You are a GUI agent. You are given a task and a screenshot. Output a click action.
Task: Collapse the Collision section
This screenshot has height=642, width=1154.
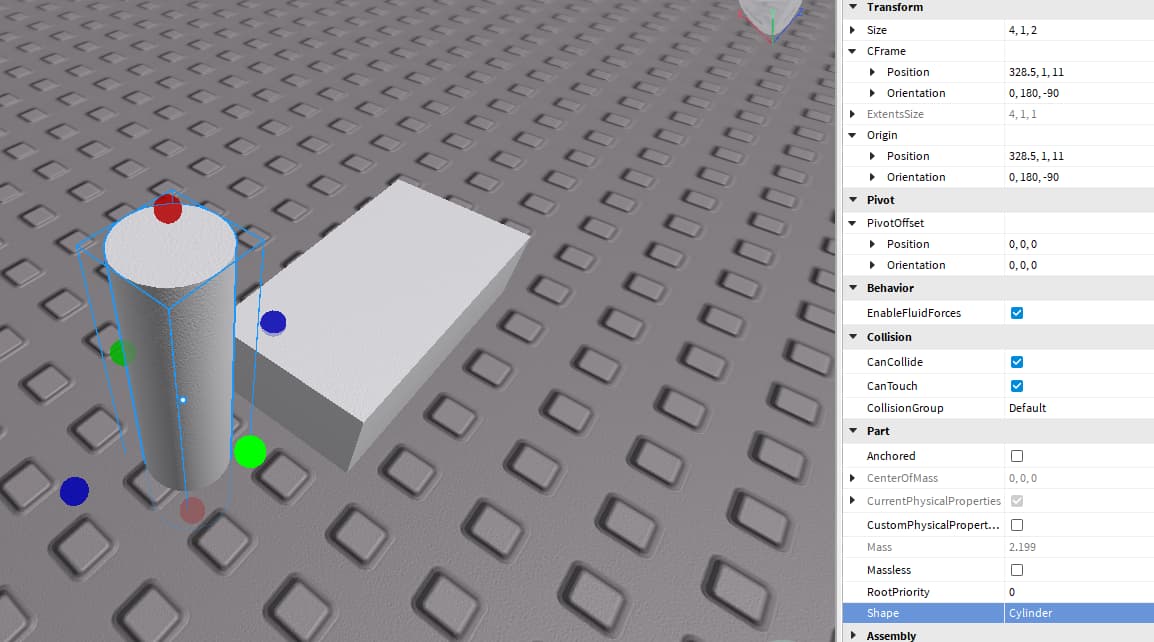pos(853,337)
